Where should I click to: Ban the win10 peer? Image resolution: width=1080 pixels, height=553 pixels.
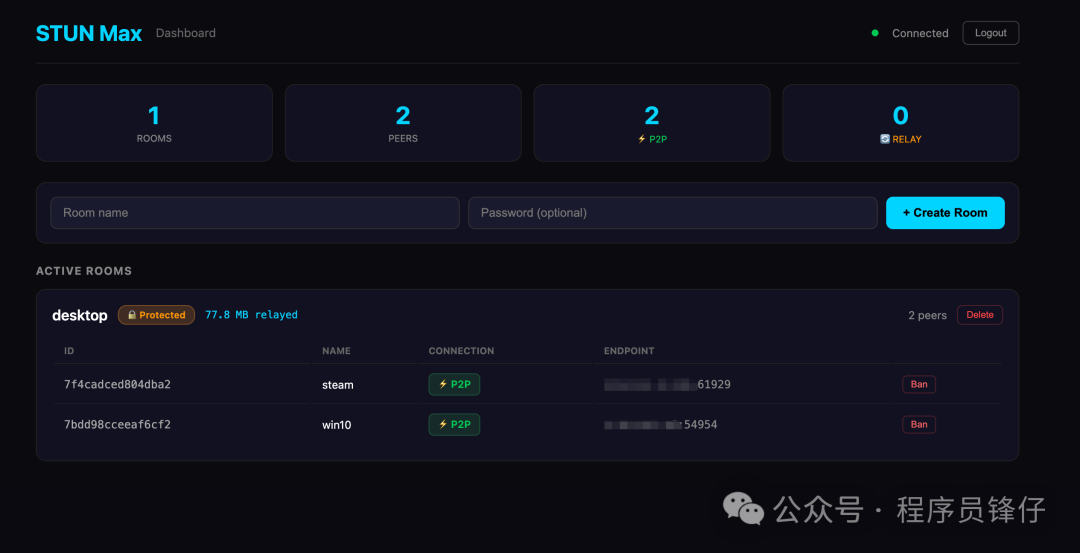[x=919, y=424]
